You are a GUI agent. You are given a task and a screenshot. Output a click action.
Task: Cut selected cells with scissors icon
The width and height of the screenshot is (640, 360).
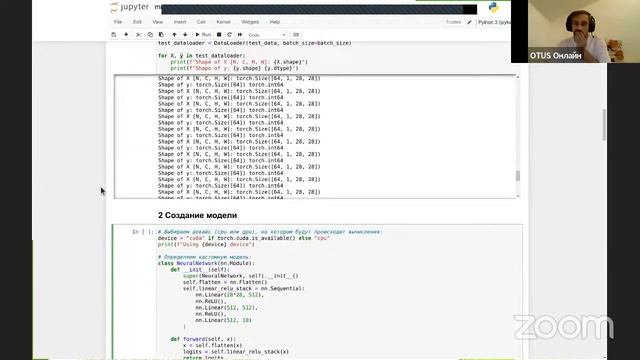point(139,35)
